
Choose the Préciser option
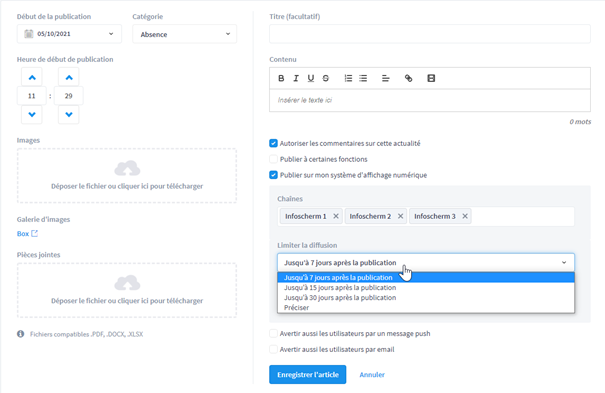pos(426,307)
